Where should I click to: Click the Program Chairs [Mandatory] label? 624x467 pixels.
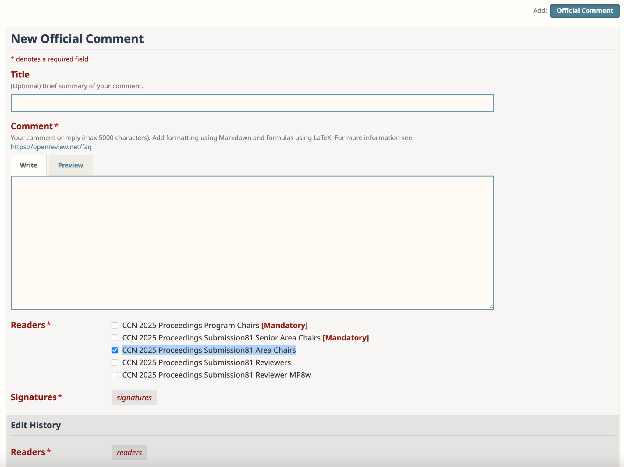pos(214,325)
